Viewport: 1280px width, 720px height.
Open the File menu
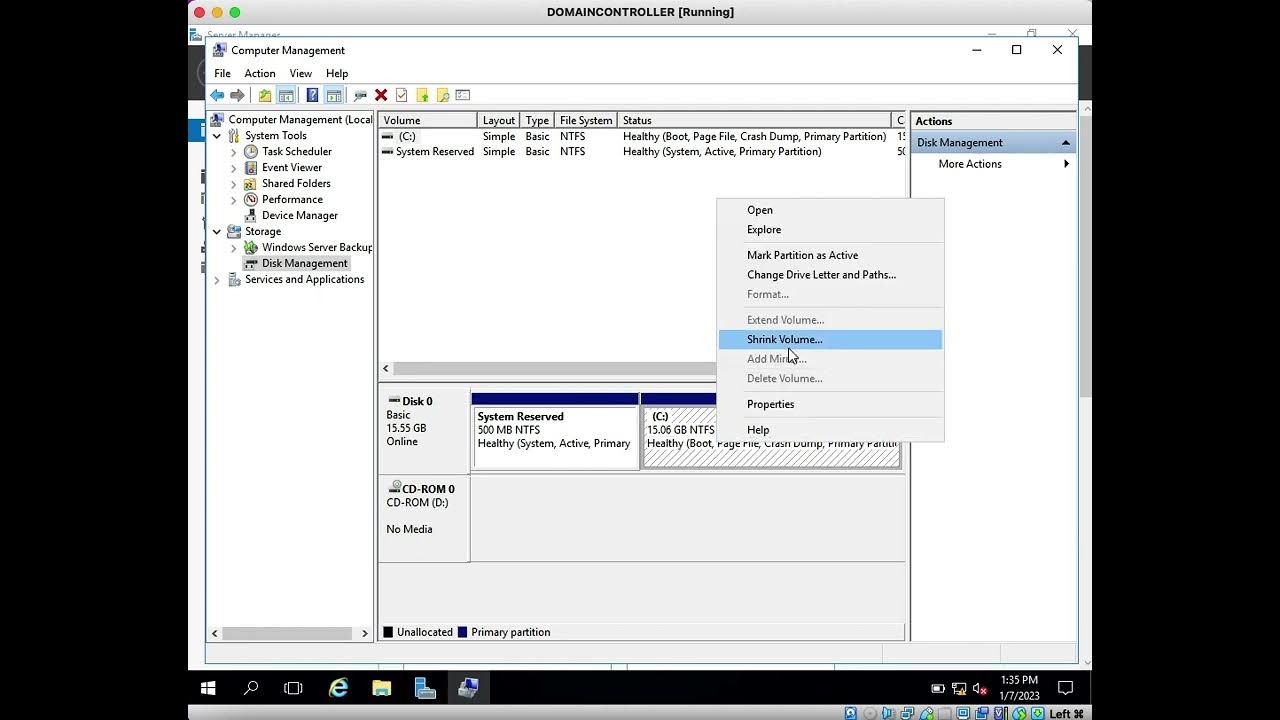222,73
